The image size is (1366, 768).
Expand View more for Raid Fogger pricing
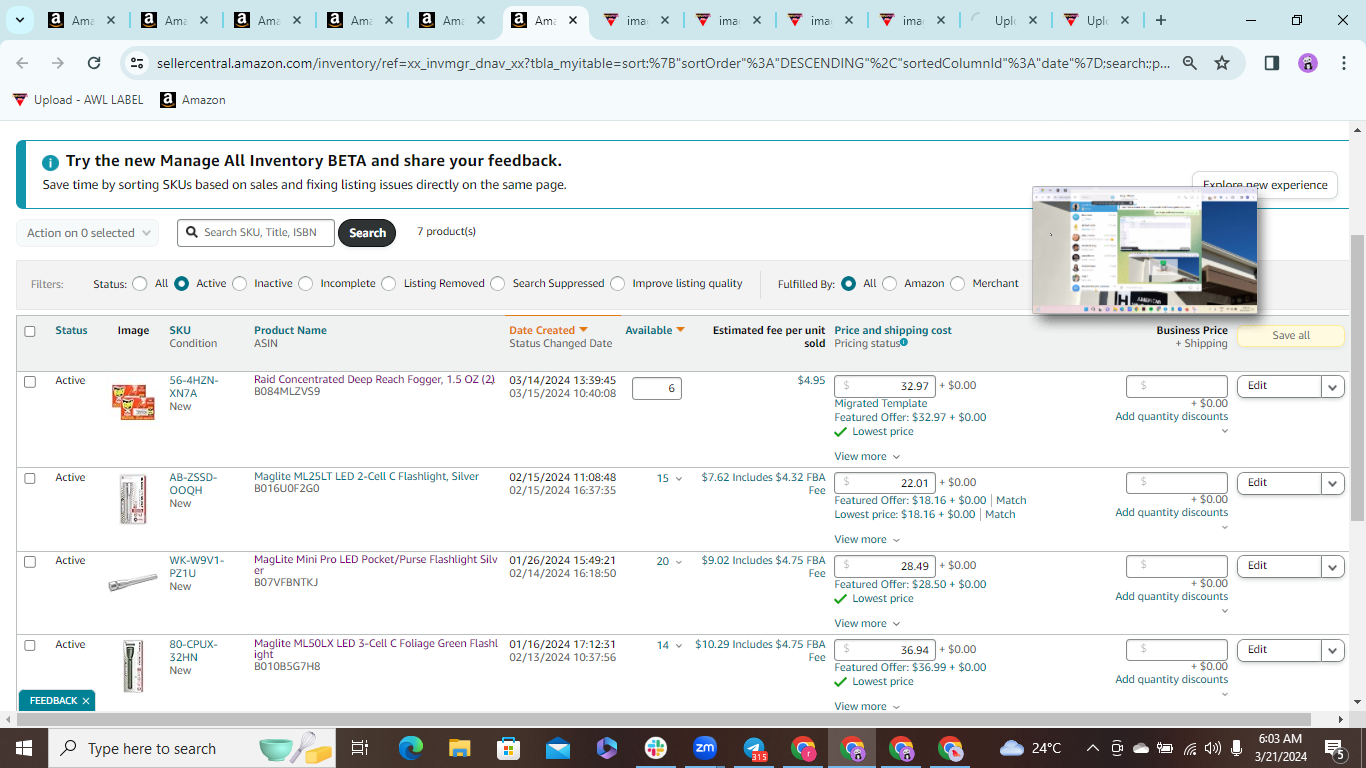click(x=867, y=456)
